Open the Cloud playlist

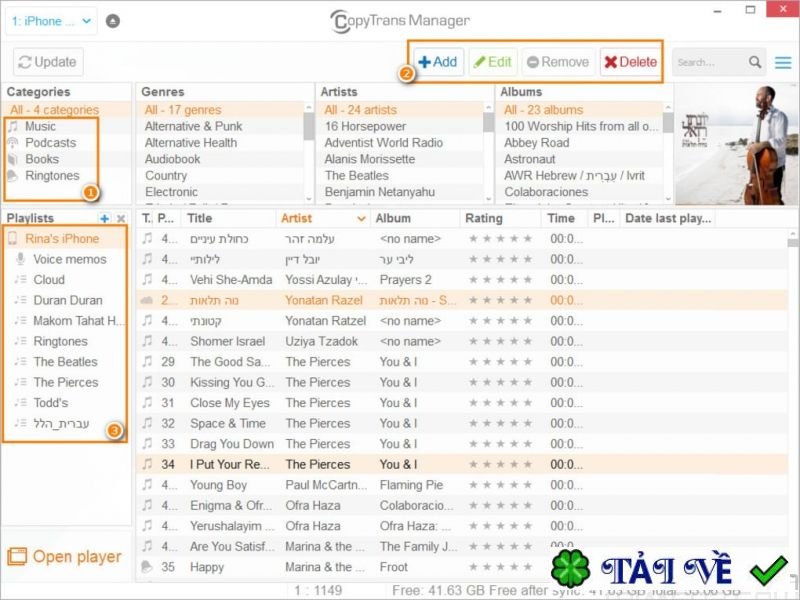click(49, 279)
